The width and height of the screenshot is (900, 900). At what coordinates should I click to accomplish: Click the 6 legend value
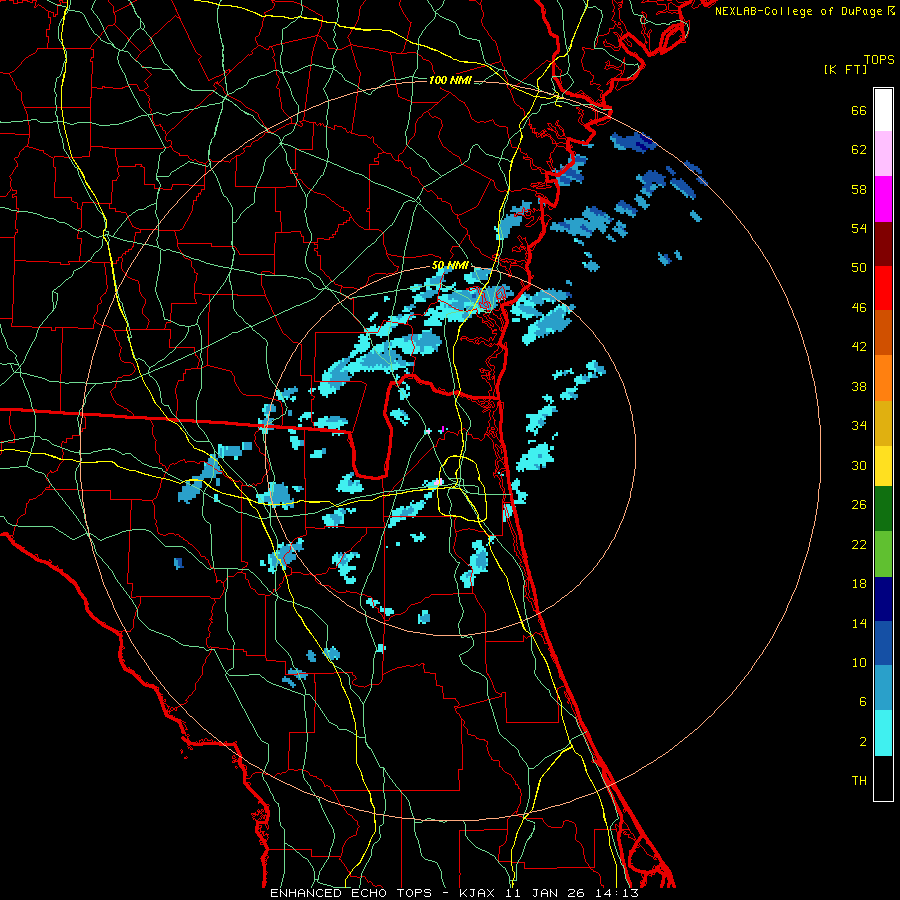click(x=863, y=702)
